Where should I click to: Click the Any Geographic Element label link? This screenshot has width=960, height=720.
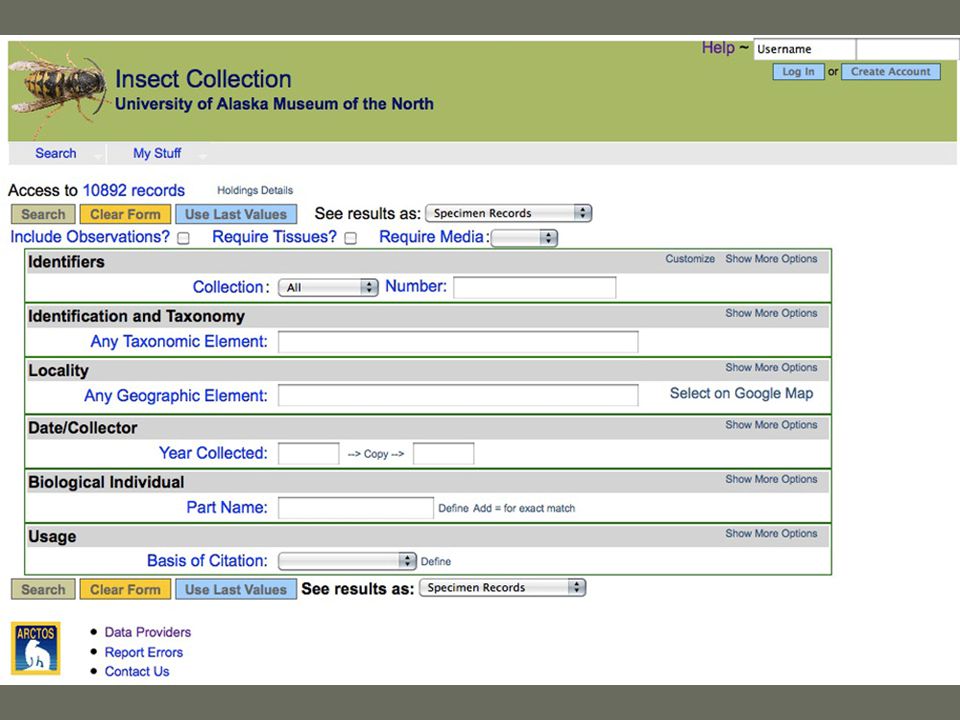pyautogui.click(x=176, y=396)
